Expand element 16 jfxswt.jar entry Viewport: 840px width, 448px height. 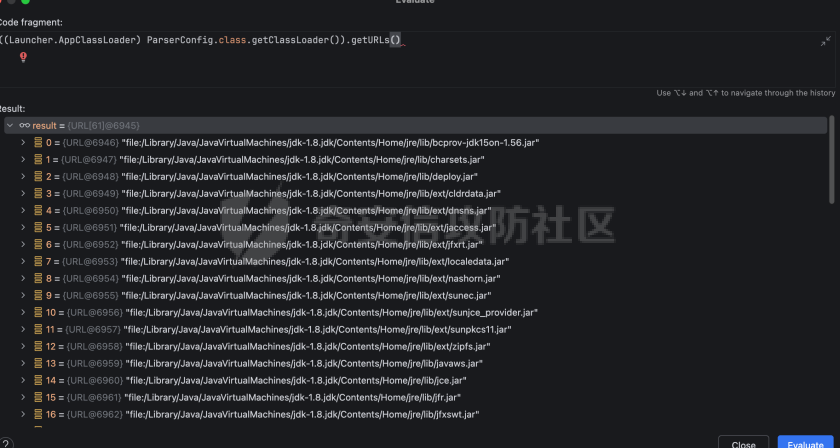[x=23, y=414]
